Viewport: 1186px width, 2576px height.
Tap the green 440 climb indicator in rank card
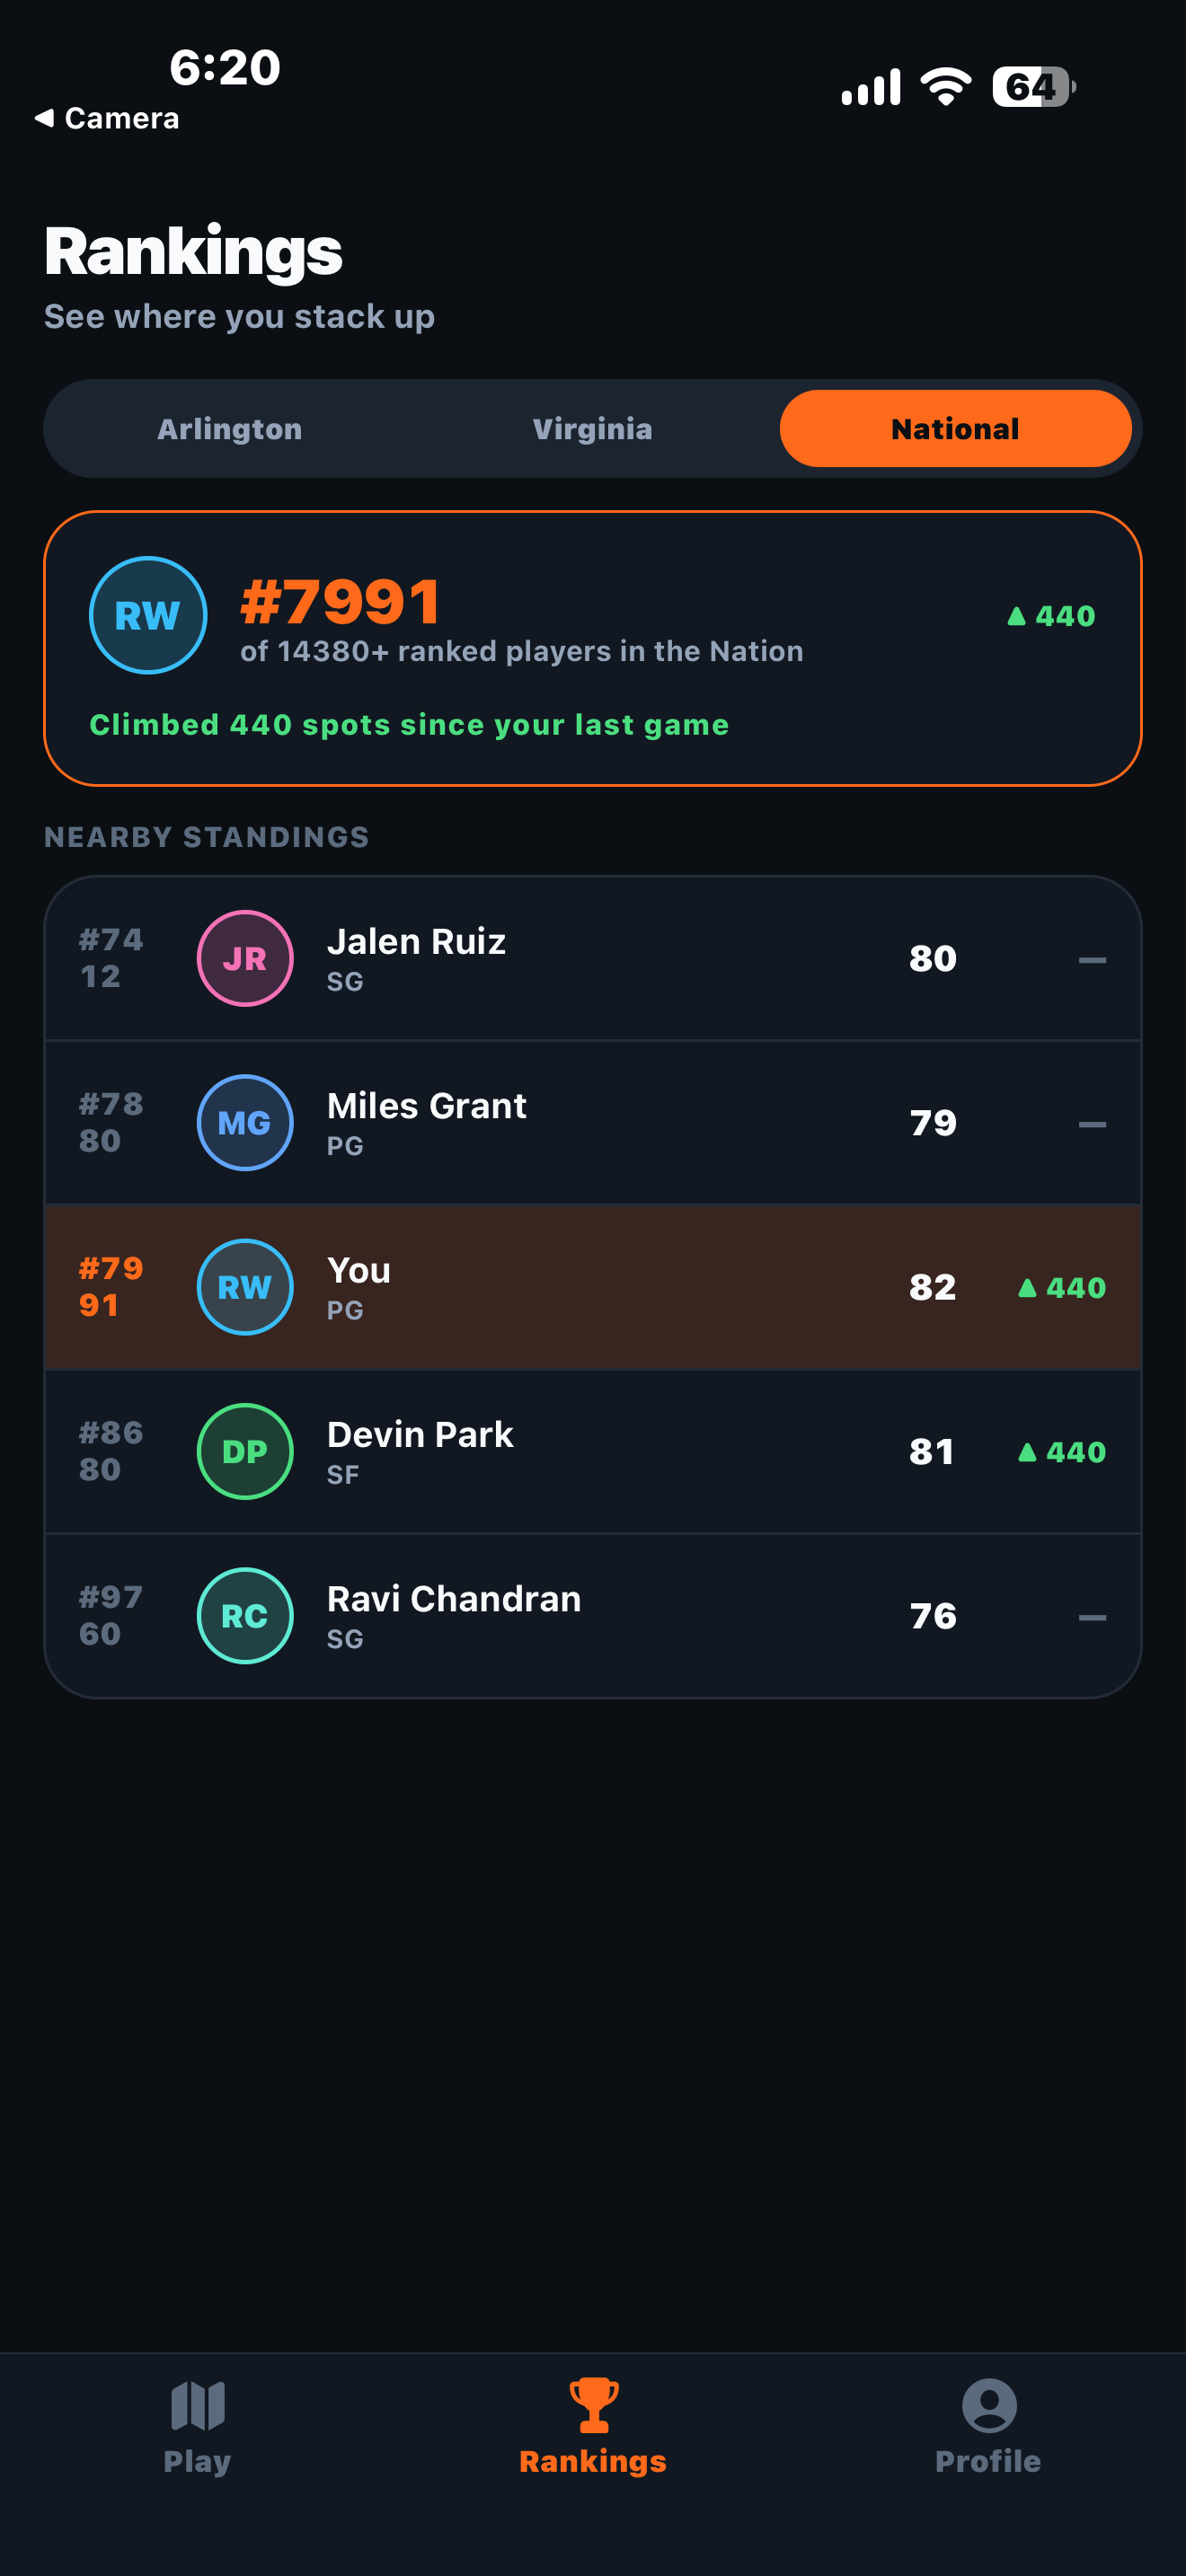(x=1051, y=616)
